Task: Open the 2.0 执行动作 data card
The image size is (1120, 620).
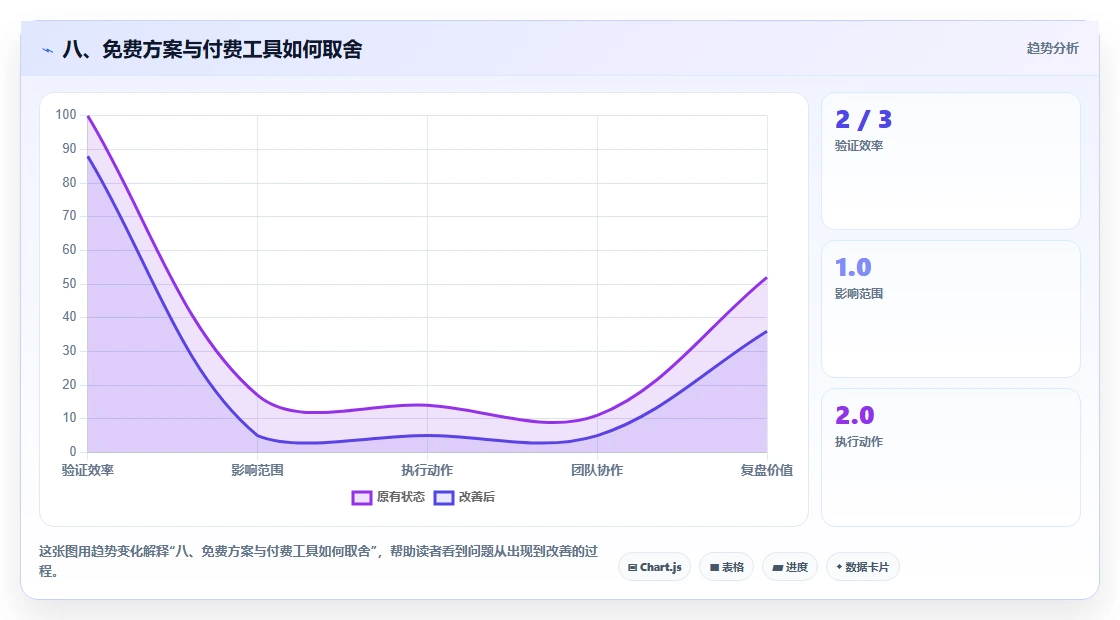Action: 951,457
